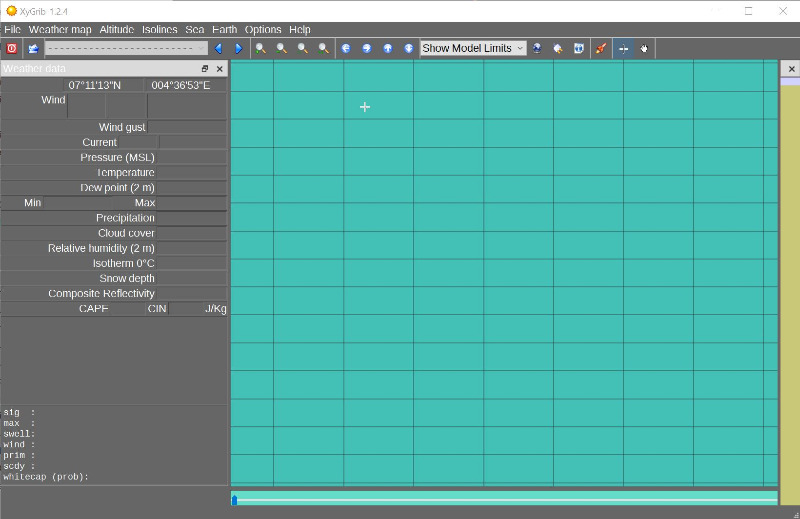Screen dimensions: 800x519
Task: Click the second magnifier zoom out icon
Action: [x=282, y=48]
